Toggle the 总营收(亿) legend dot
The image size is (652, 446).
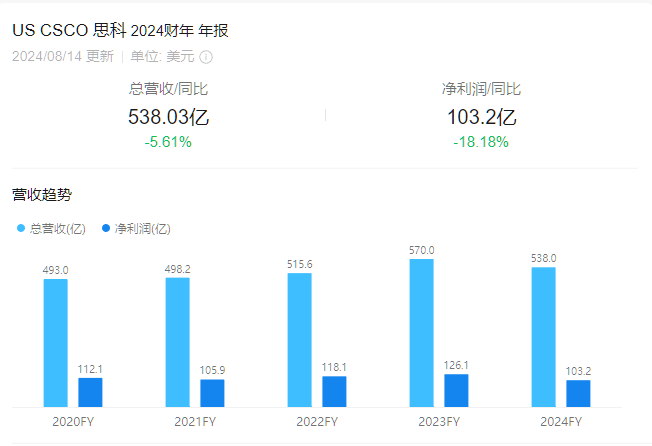[21, 228]
